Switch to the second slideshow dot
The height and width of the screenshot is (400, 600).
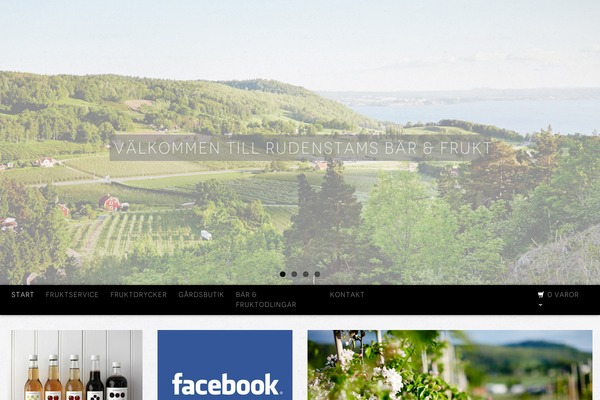[x=294, y=274]
